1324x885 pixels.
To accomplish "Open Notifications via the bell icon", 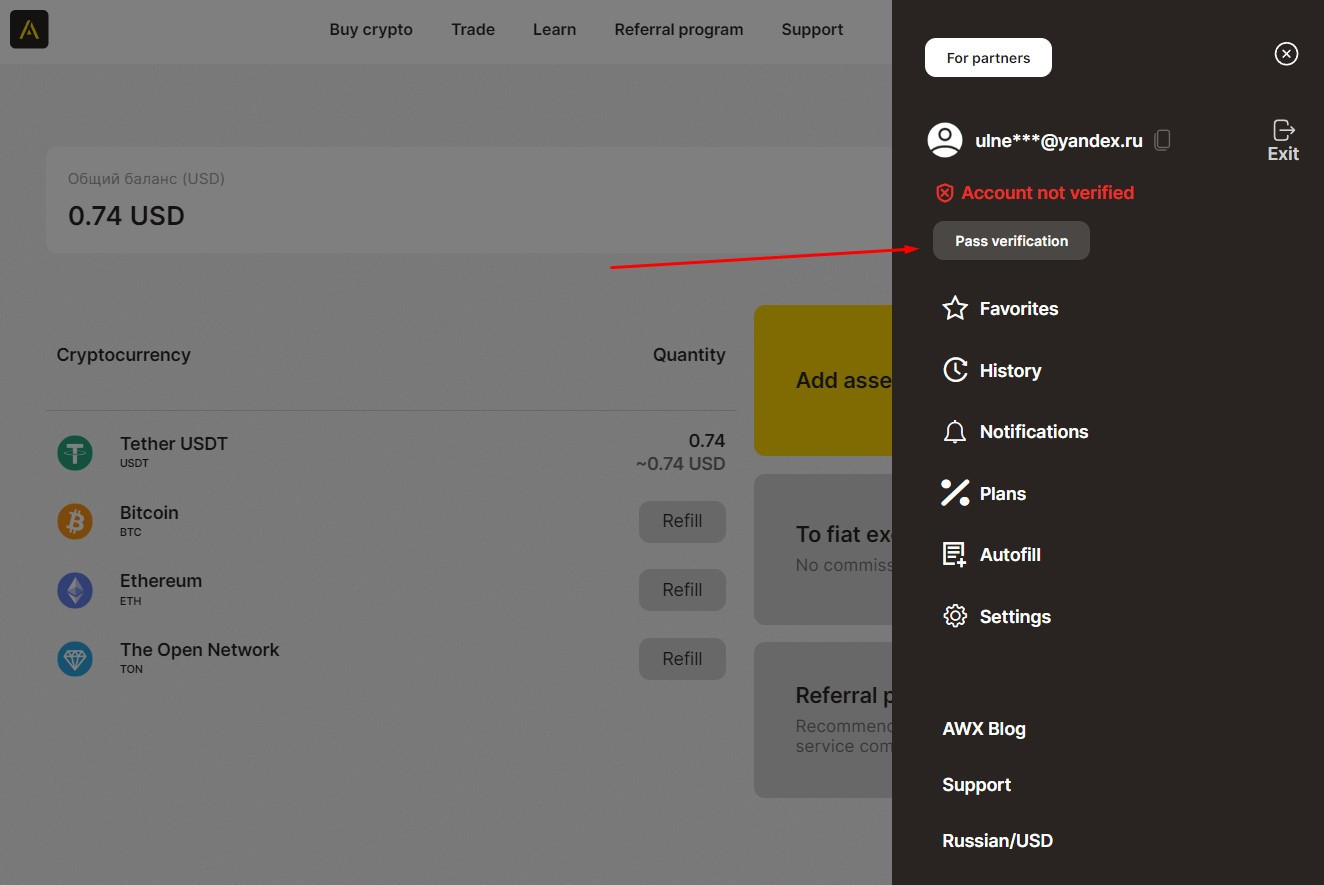I will click(x=955, y=432).
